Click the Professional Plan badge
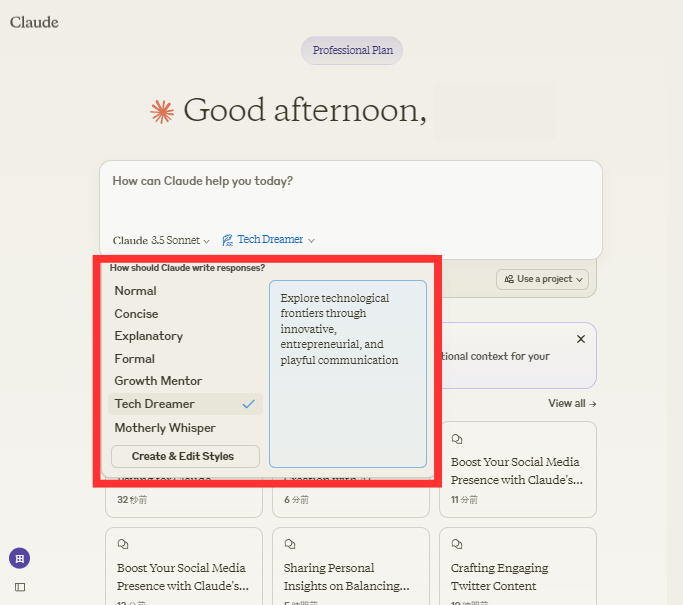 (352, 50)
